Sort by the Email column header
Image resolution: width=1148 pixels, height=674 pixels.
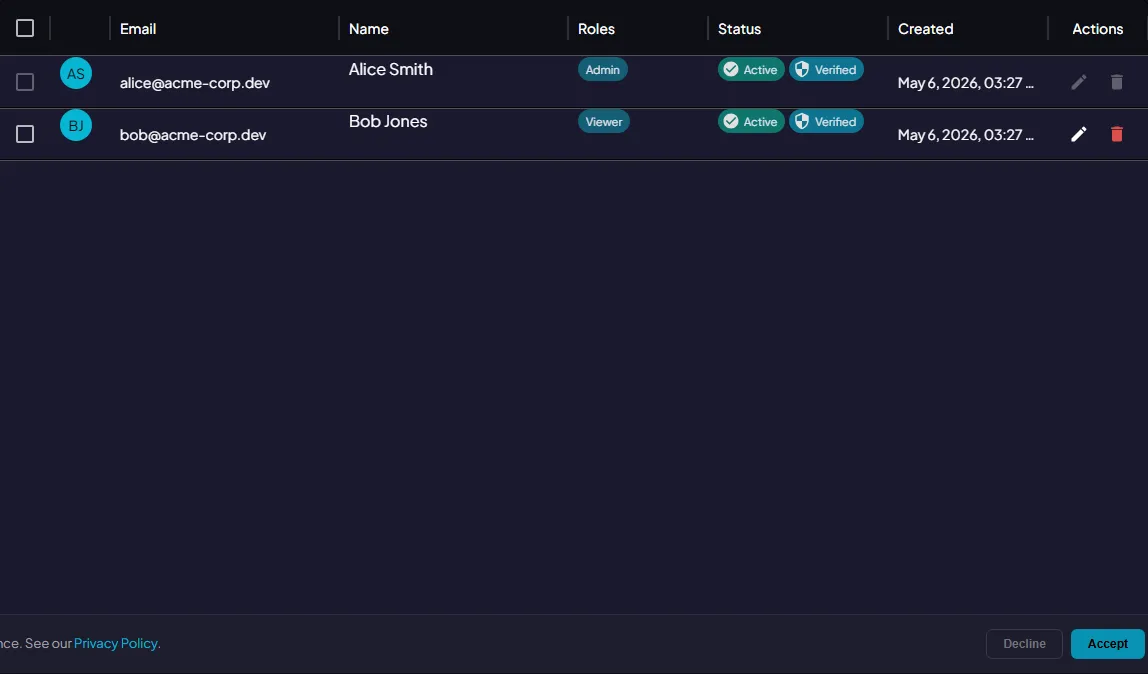click(138, 29)
